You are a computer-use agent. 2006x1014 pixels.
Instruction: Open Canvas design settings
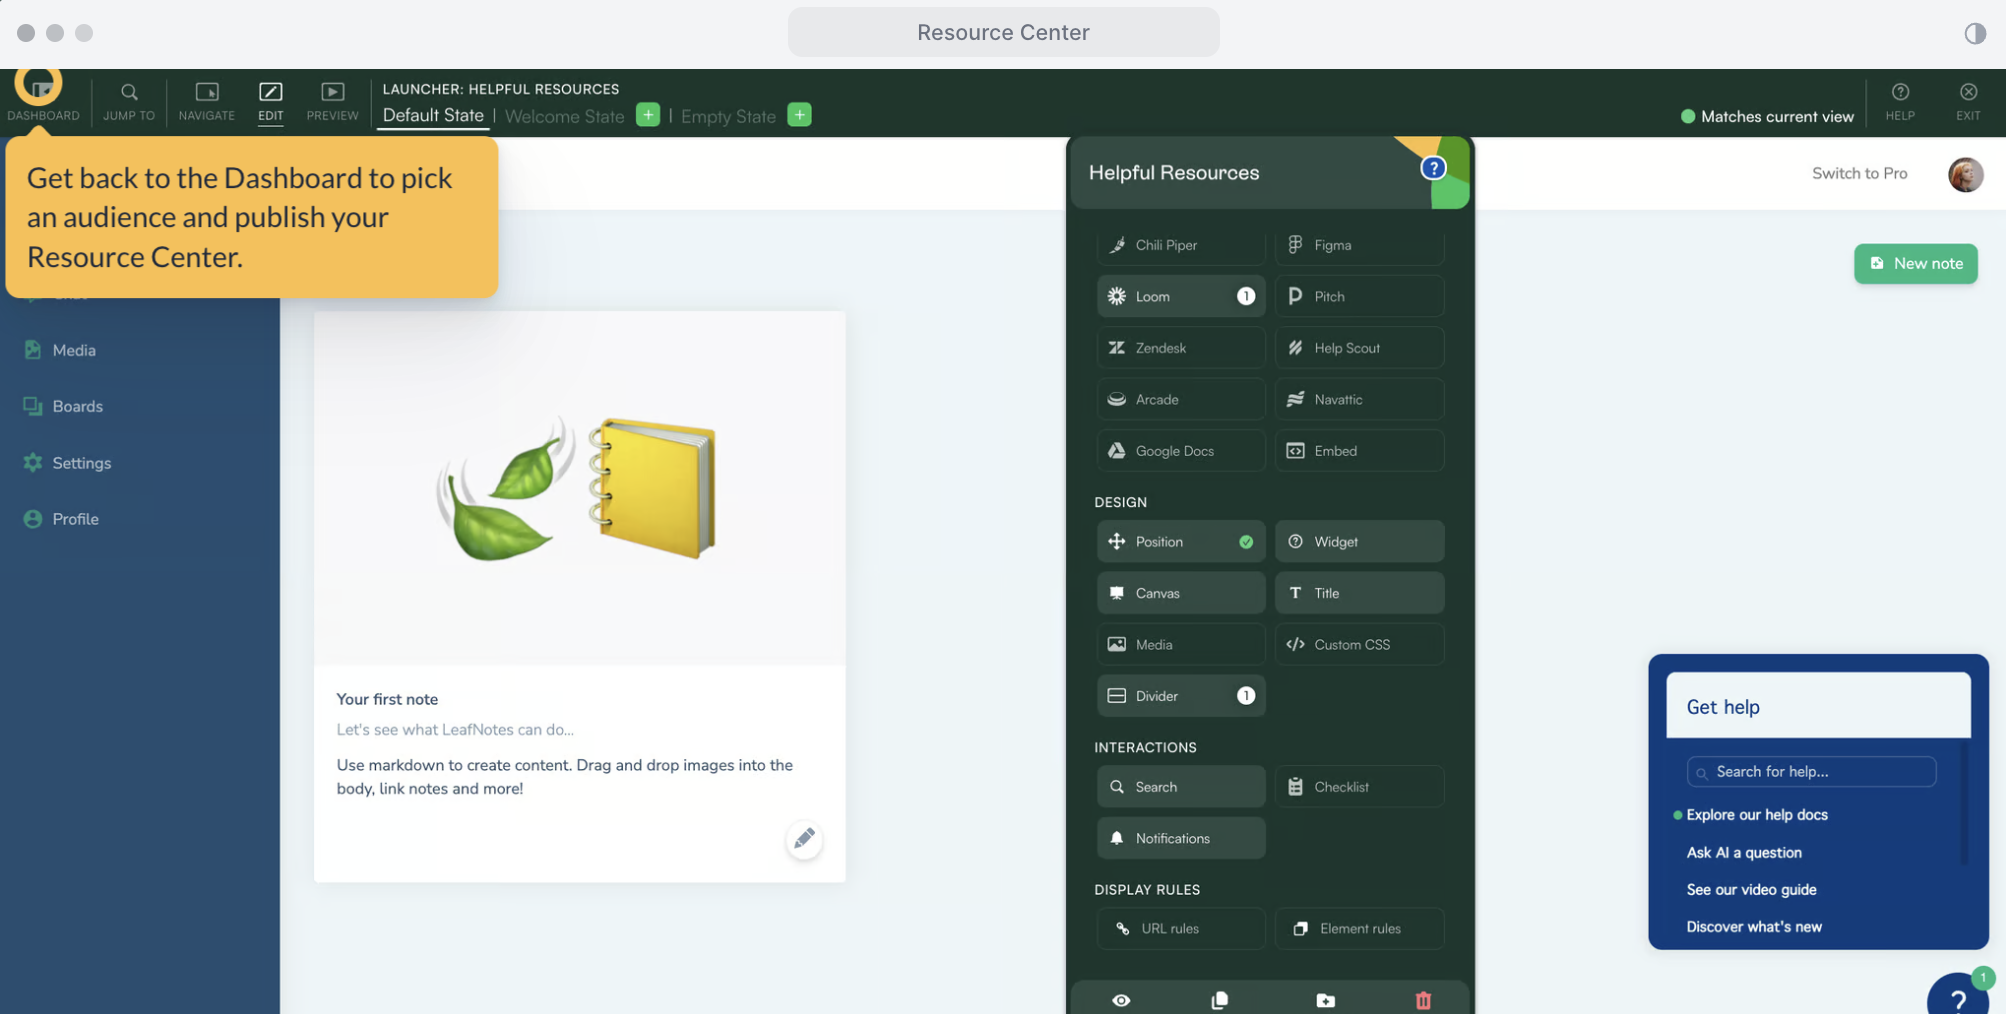point(1180,593)
